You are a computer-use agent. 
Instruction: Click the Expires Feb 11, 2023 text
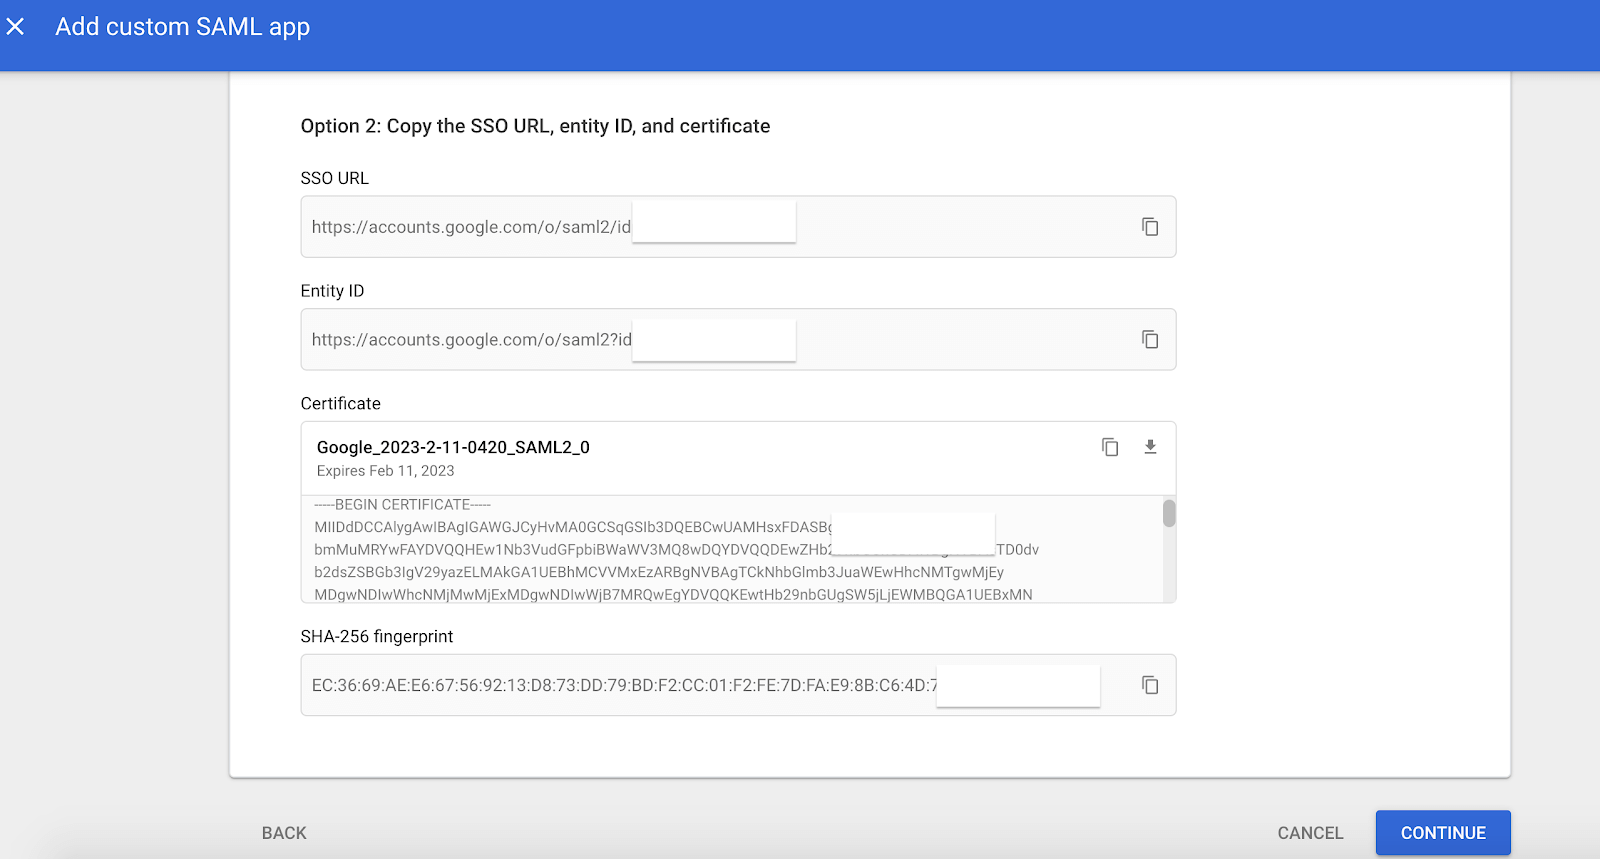tap(385, 471)
